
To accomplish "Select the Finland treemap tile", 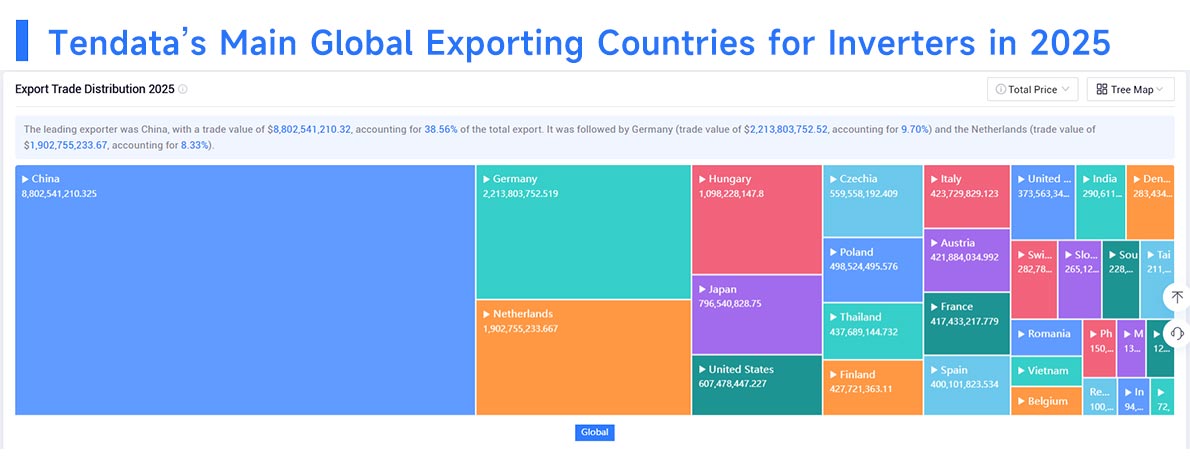I will tap(873, 388).
